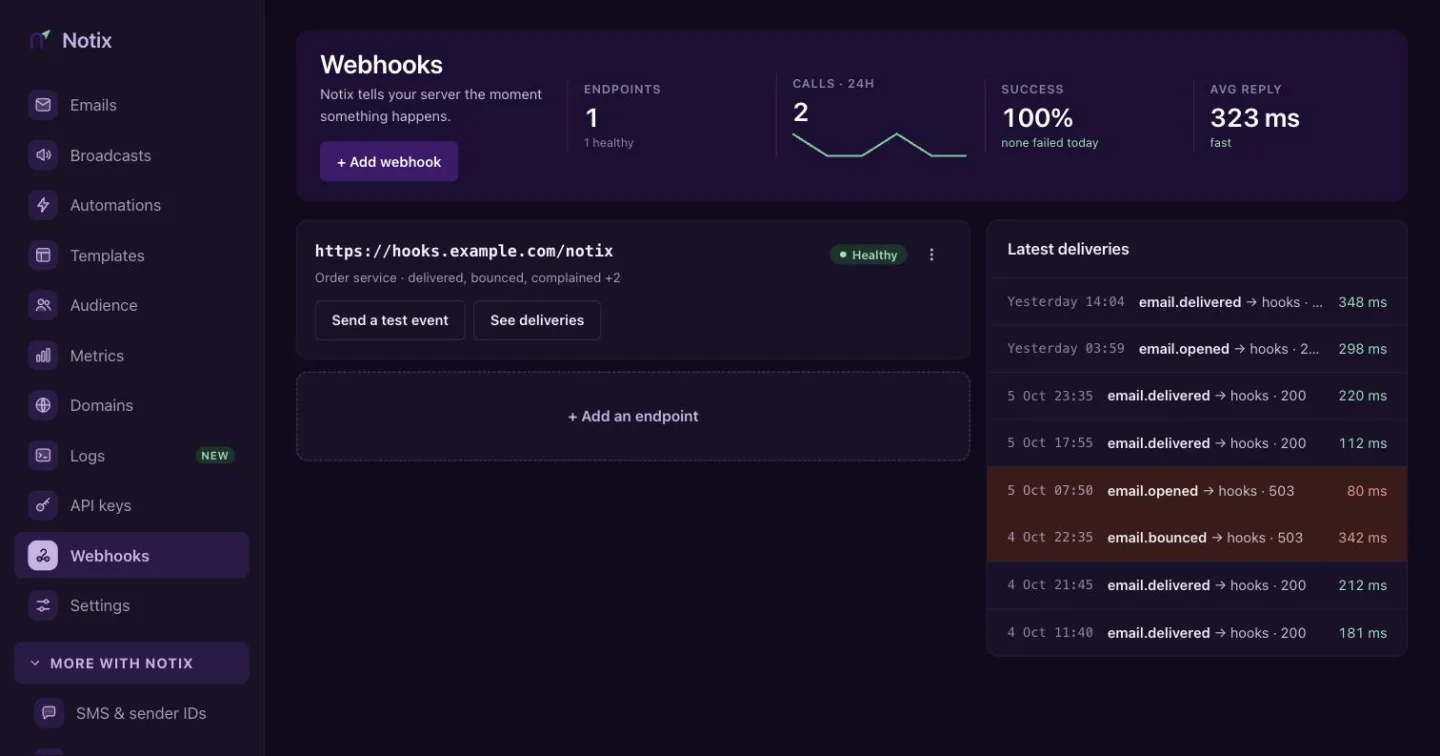Click the 100% success value
The image size is (1440, 756).
[x=1038, y=118]
